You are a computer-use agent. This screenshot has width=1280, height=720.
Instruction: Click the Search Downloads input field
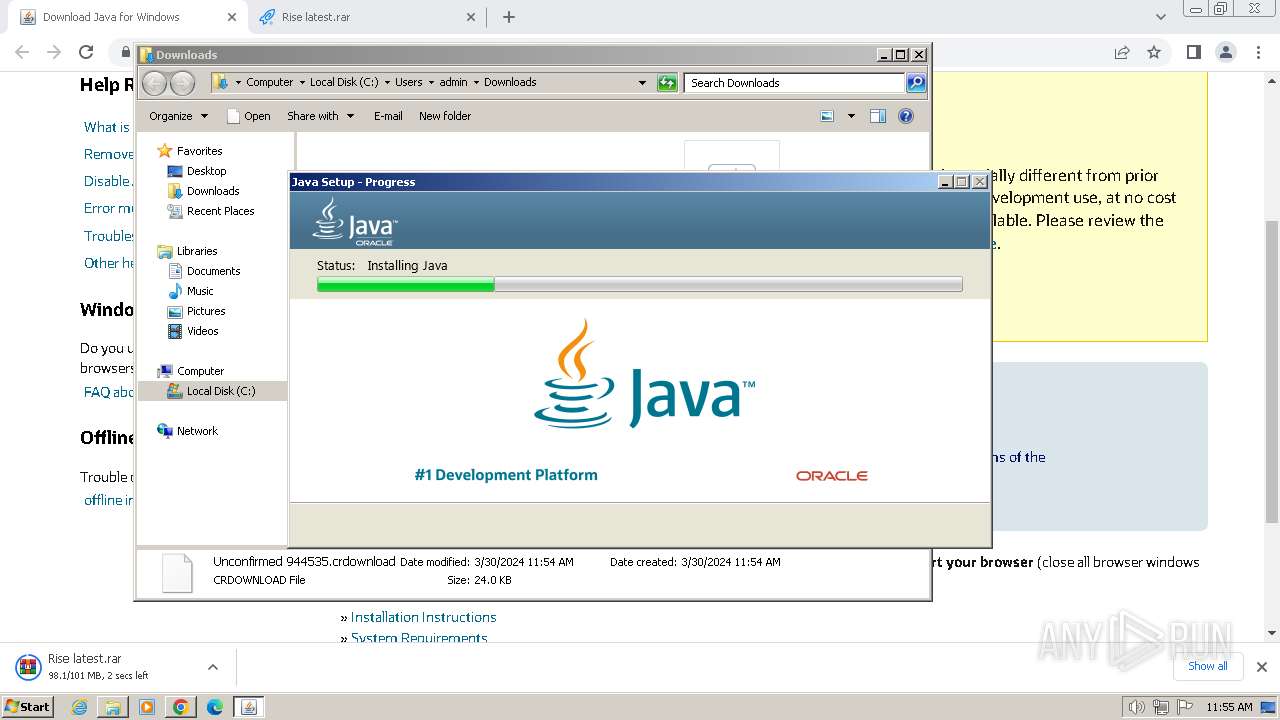tap(795, 83)
